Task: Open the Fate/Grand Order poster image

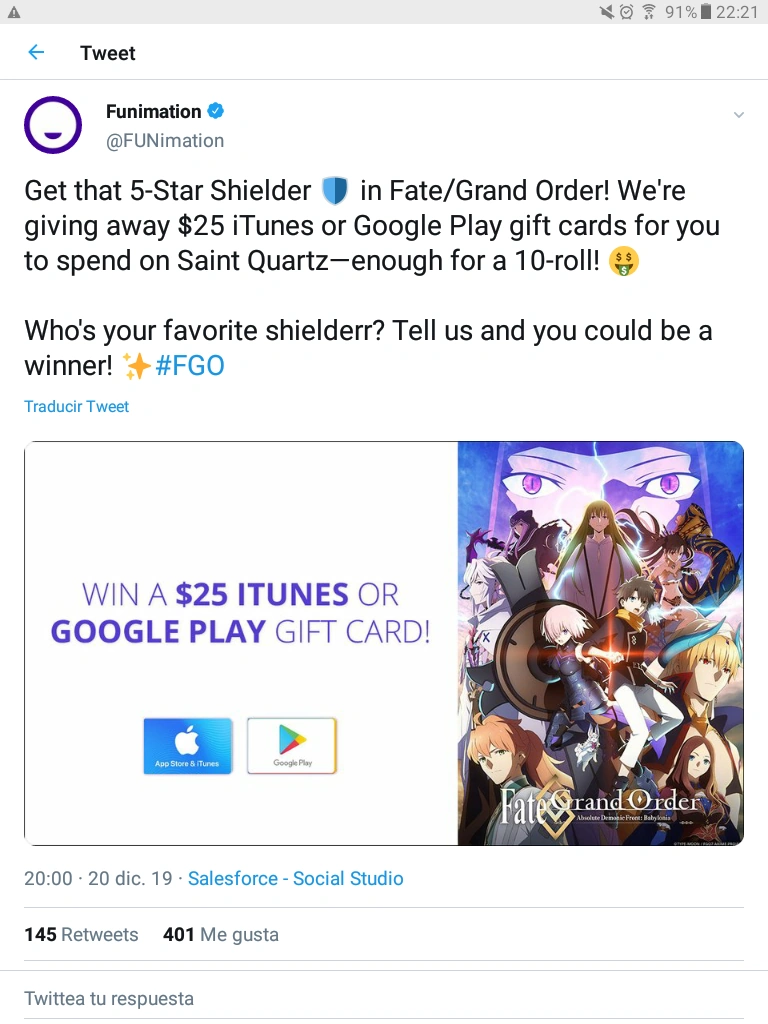Action: click(600, 643)
